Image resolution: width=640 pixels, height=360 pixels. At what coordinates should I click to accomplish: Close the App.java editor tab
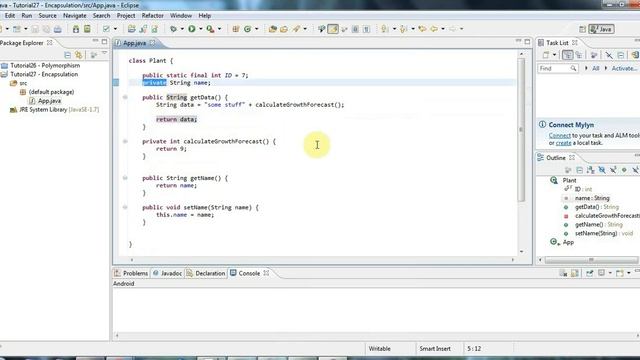click(x=153, y=43)
